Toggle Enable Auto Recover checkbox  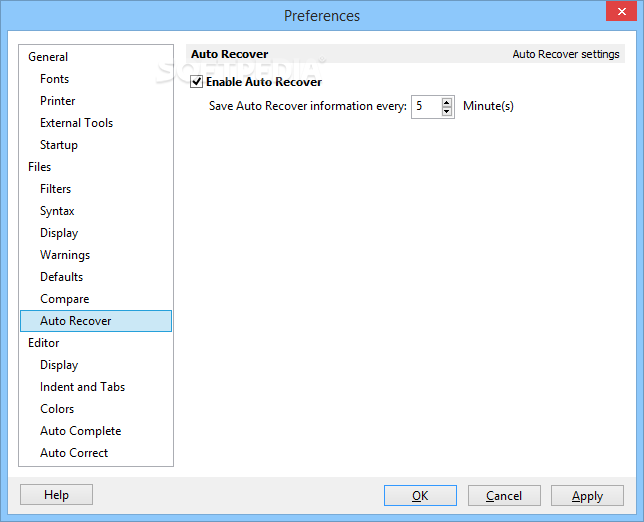click(196, 82)
